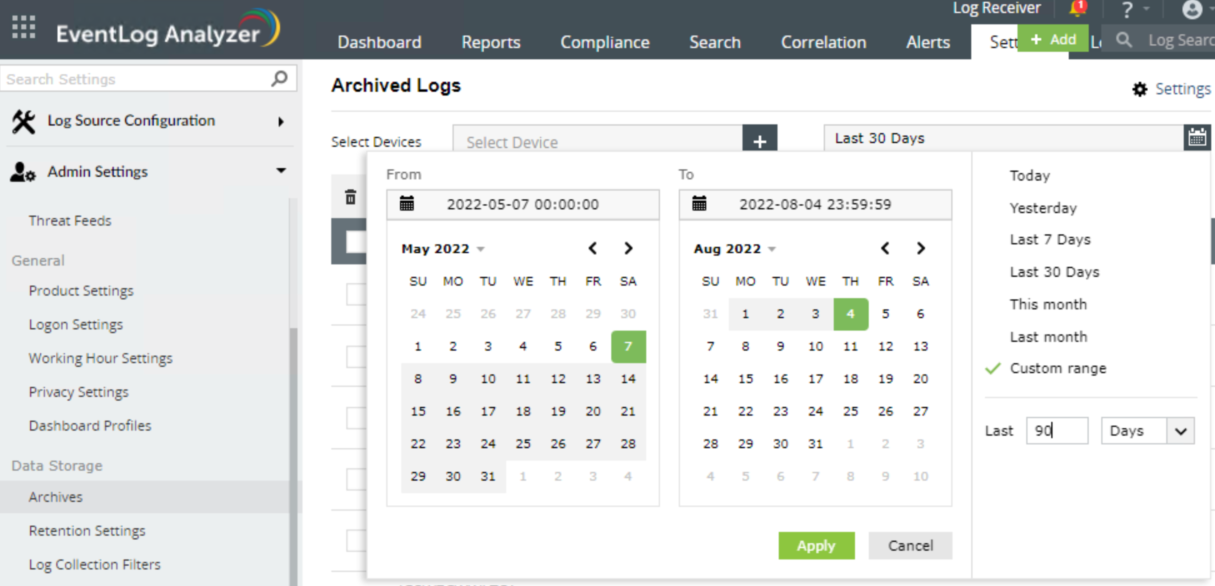Click the search magnifier in Search Settings
The height and width of the screenshot is (586, 1215).
point(279,78)
